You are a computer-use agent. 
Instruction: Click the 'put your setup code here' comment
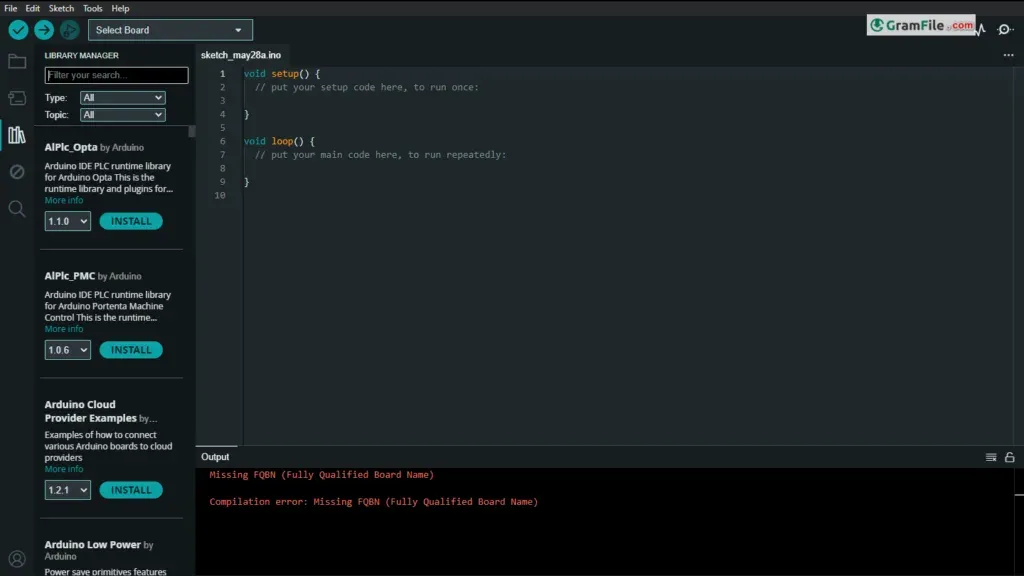coord(367,87)
